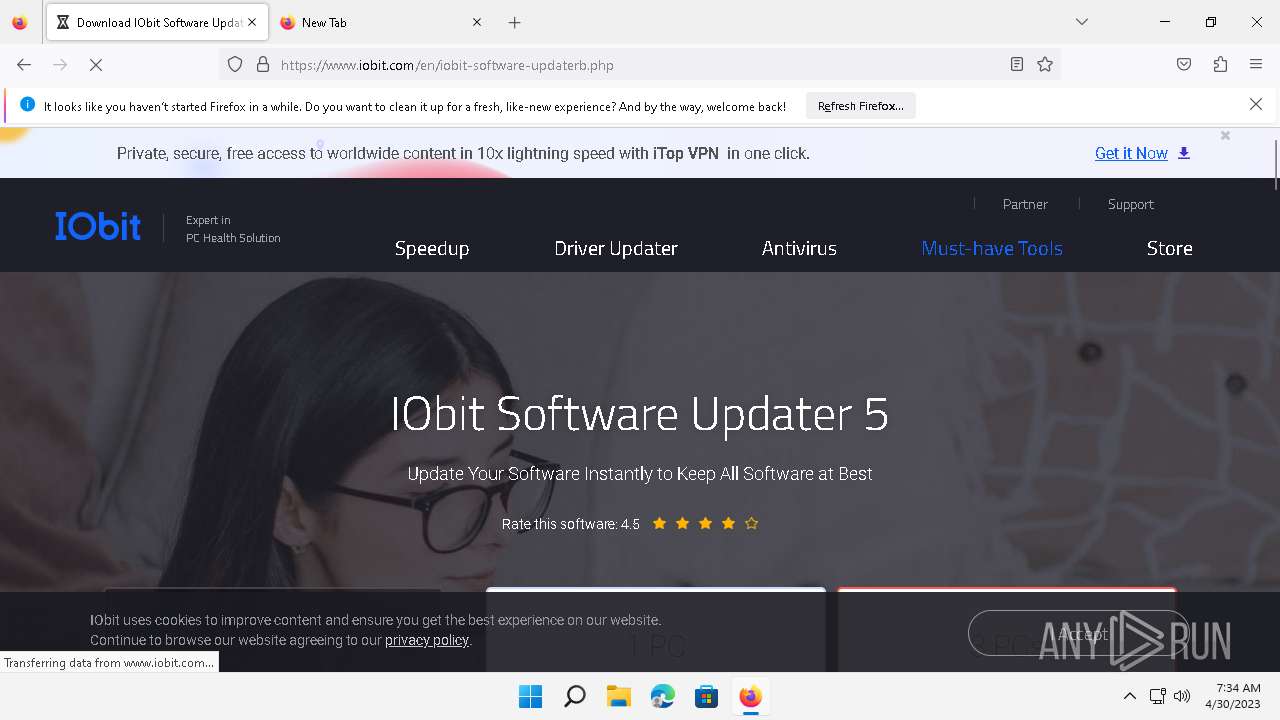Open the tracking protection shield icon
The height and width of the screenshot is (720, 1280).
(x=235, y=64)
